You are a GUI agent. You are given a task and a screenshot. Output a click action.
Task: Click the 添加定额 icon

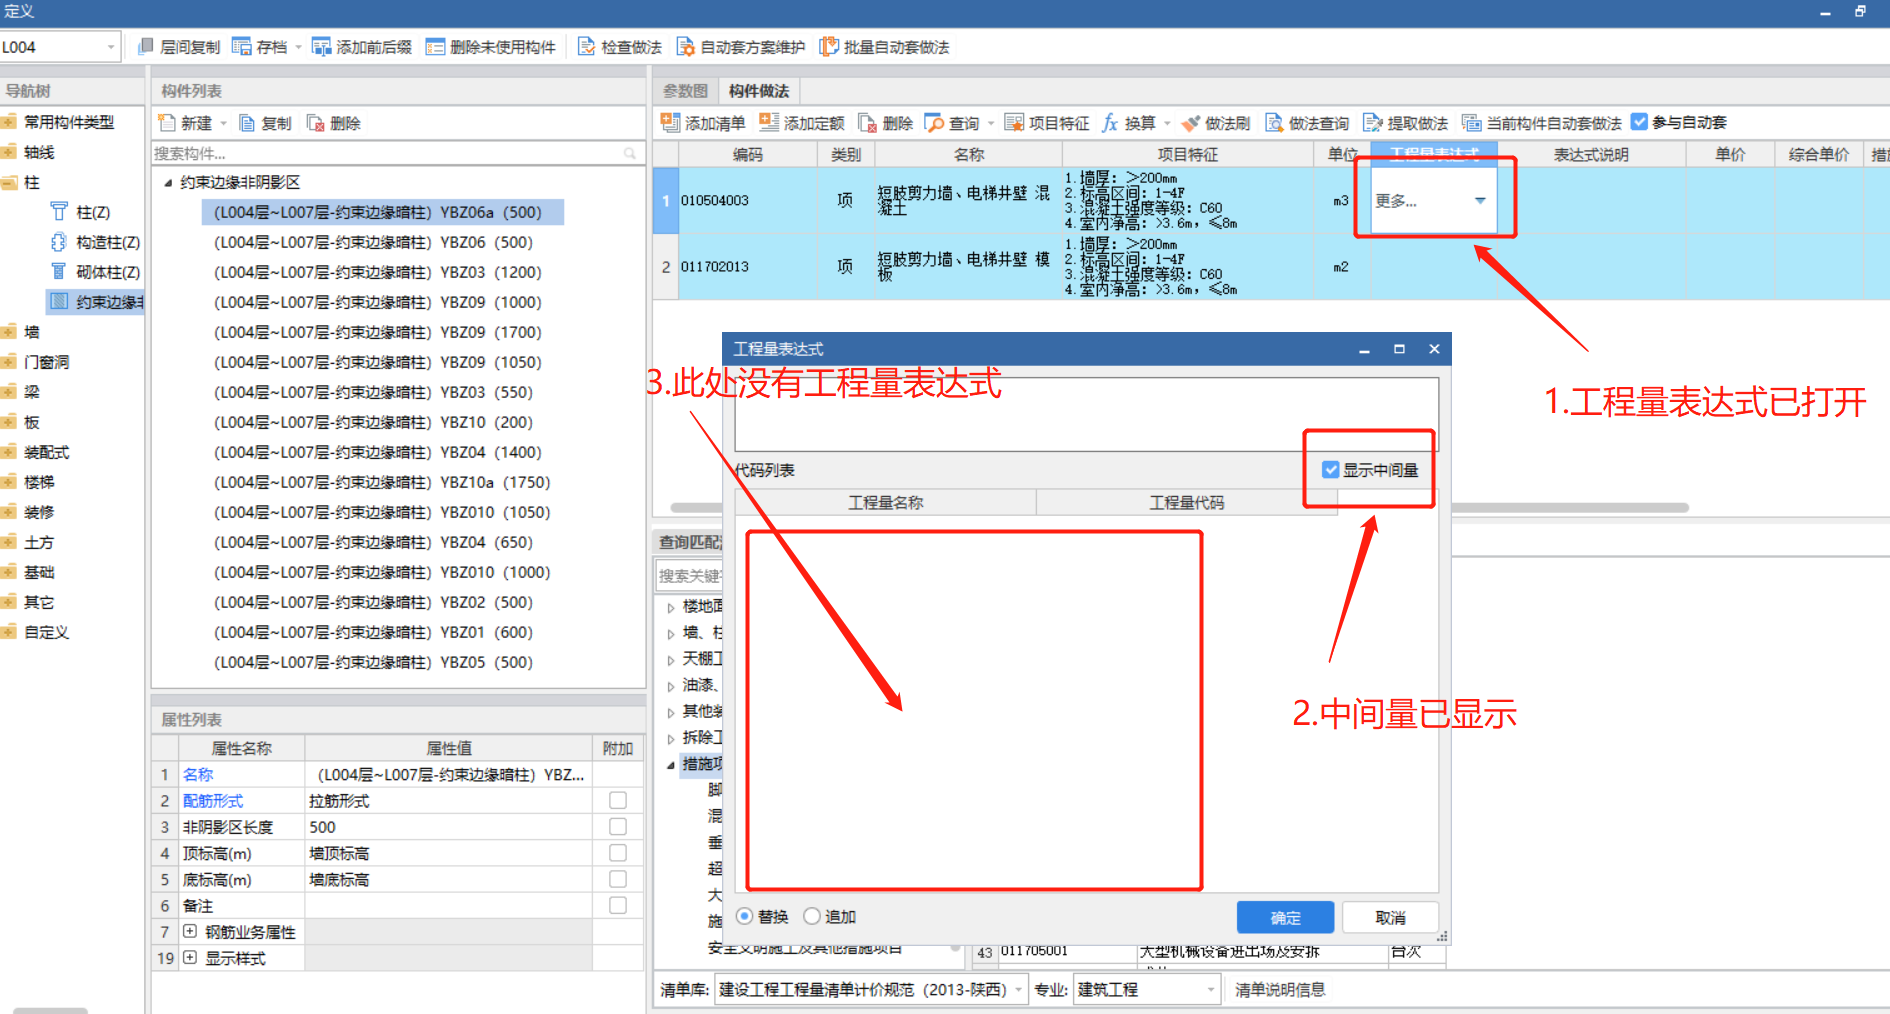coord(769,123)
